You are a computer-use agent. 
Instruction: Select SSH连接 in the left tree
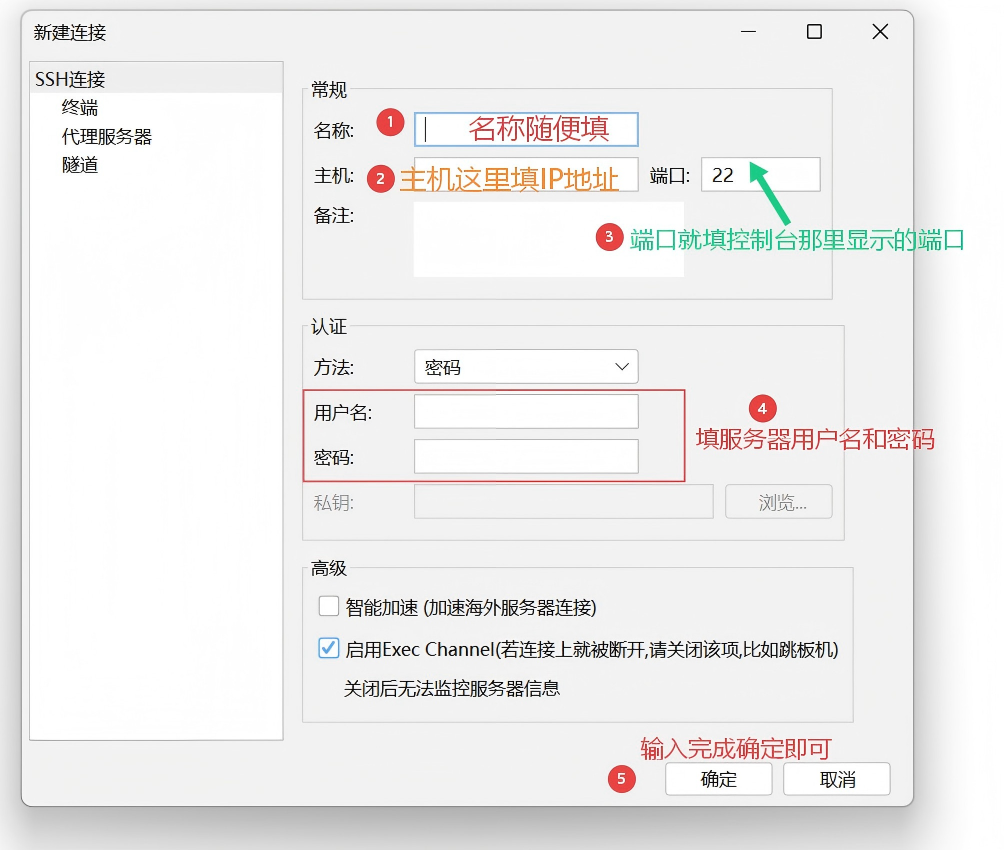click(x=70, y=79)
